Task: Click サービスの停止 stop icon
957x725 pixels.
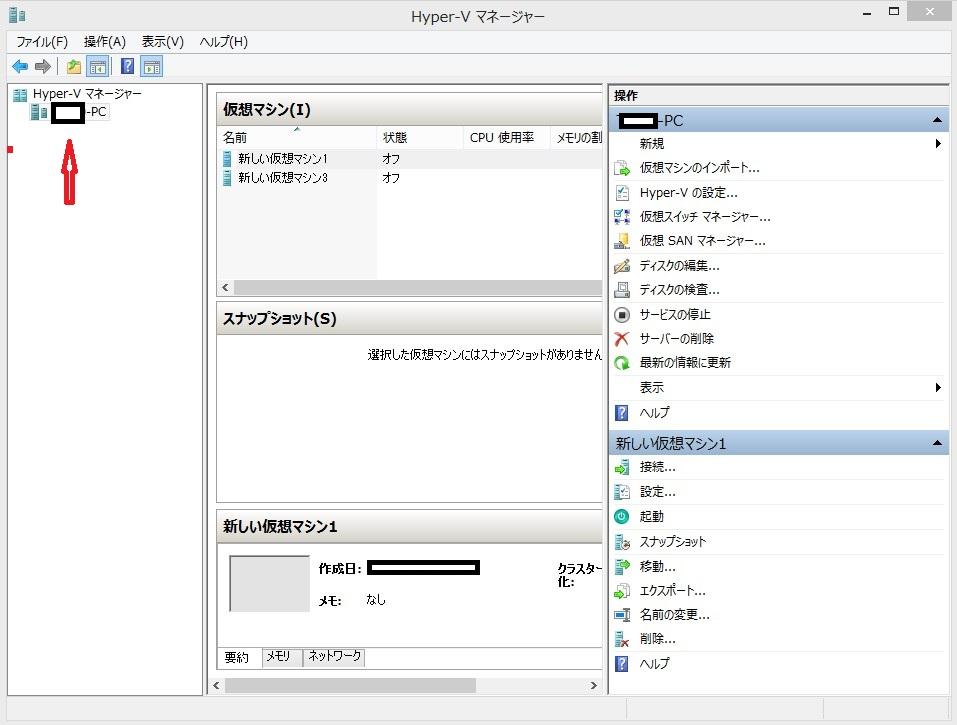Action: pos(621,314)
